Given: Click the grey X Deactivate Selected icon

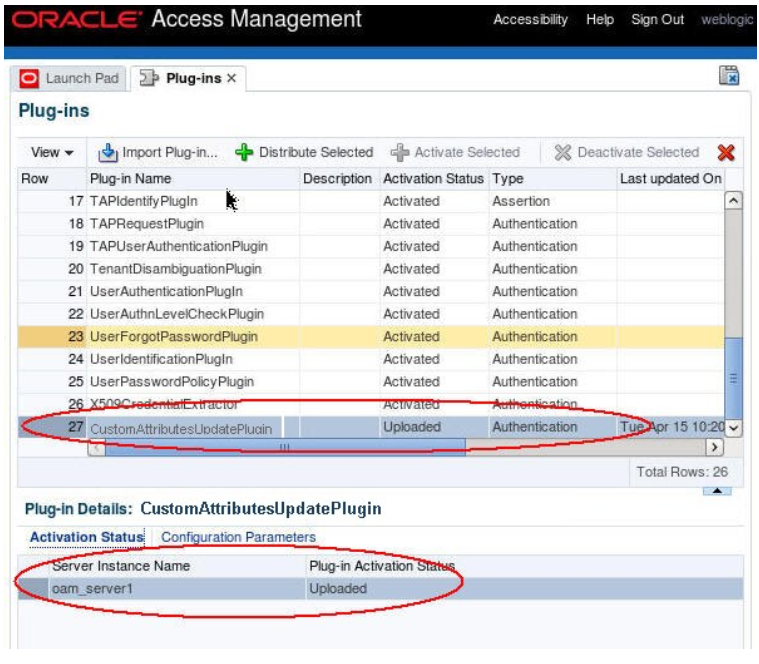Looking at the screenshot, I should pyautogui.click(x=562, y=152).
